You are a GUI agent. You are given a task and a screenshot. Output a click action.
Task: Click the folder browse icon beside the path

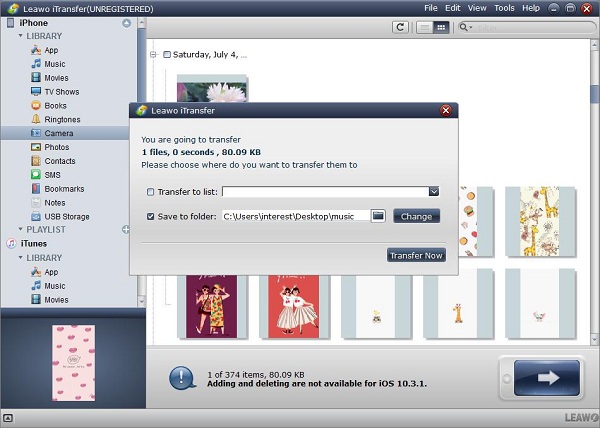[x=378, y=216]
